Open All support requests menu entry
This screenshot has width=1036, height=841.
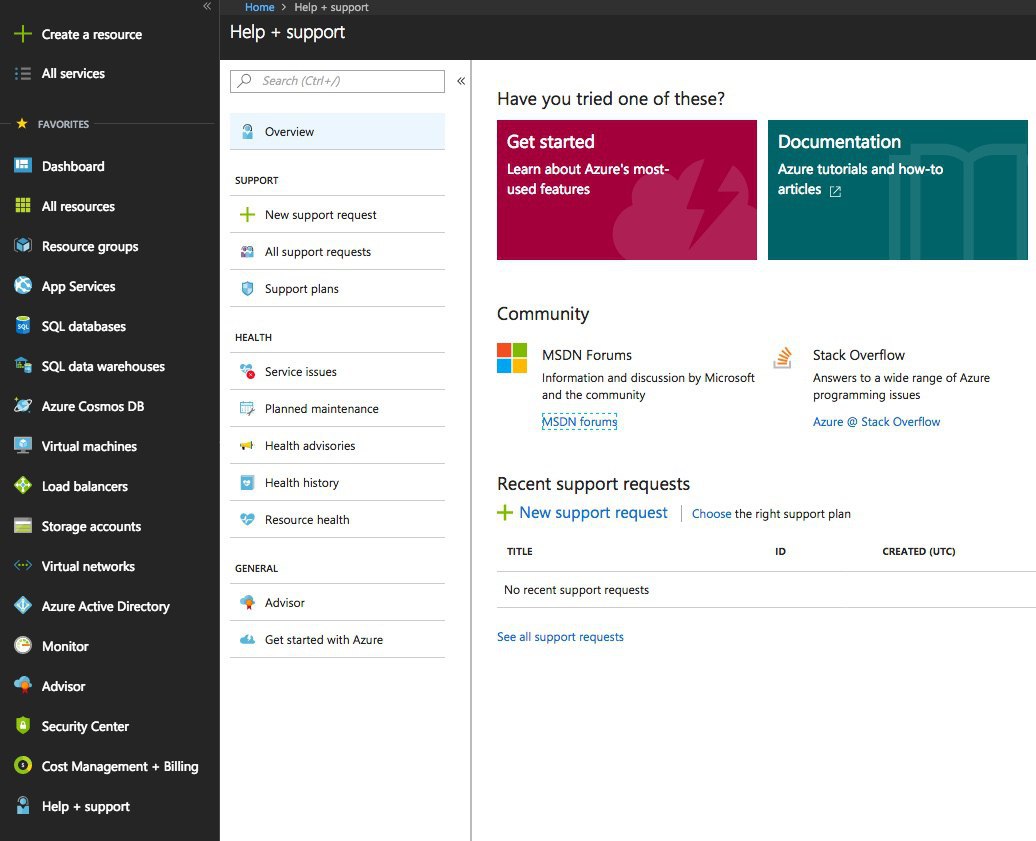(337, 252)
